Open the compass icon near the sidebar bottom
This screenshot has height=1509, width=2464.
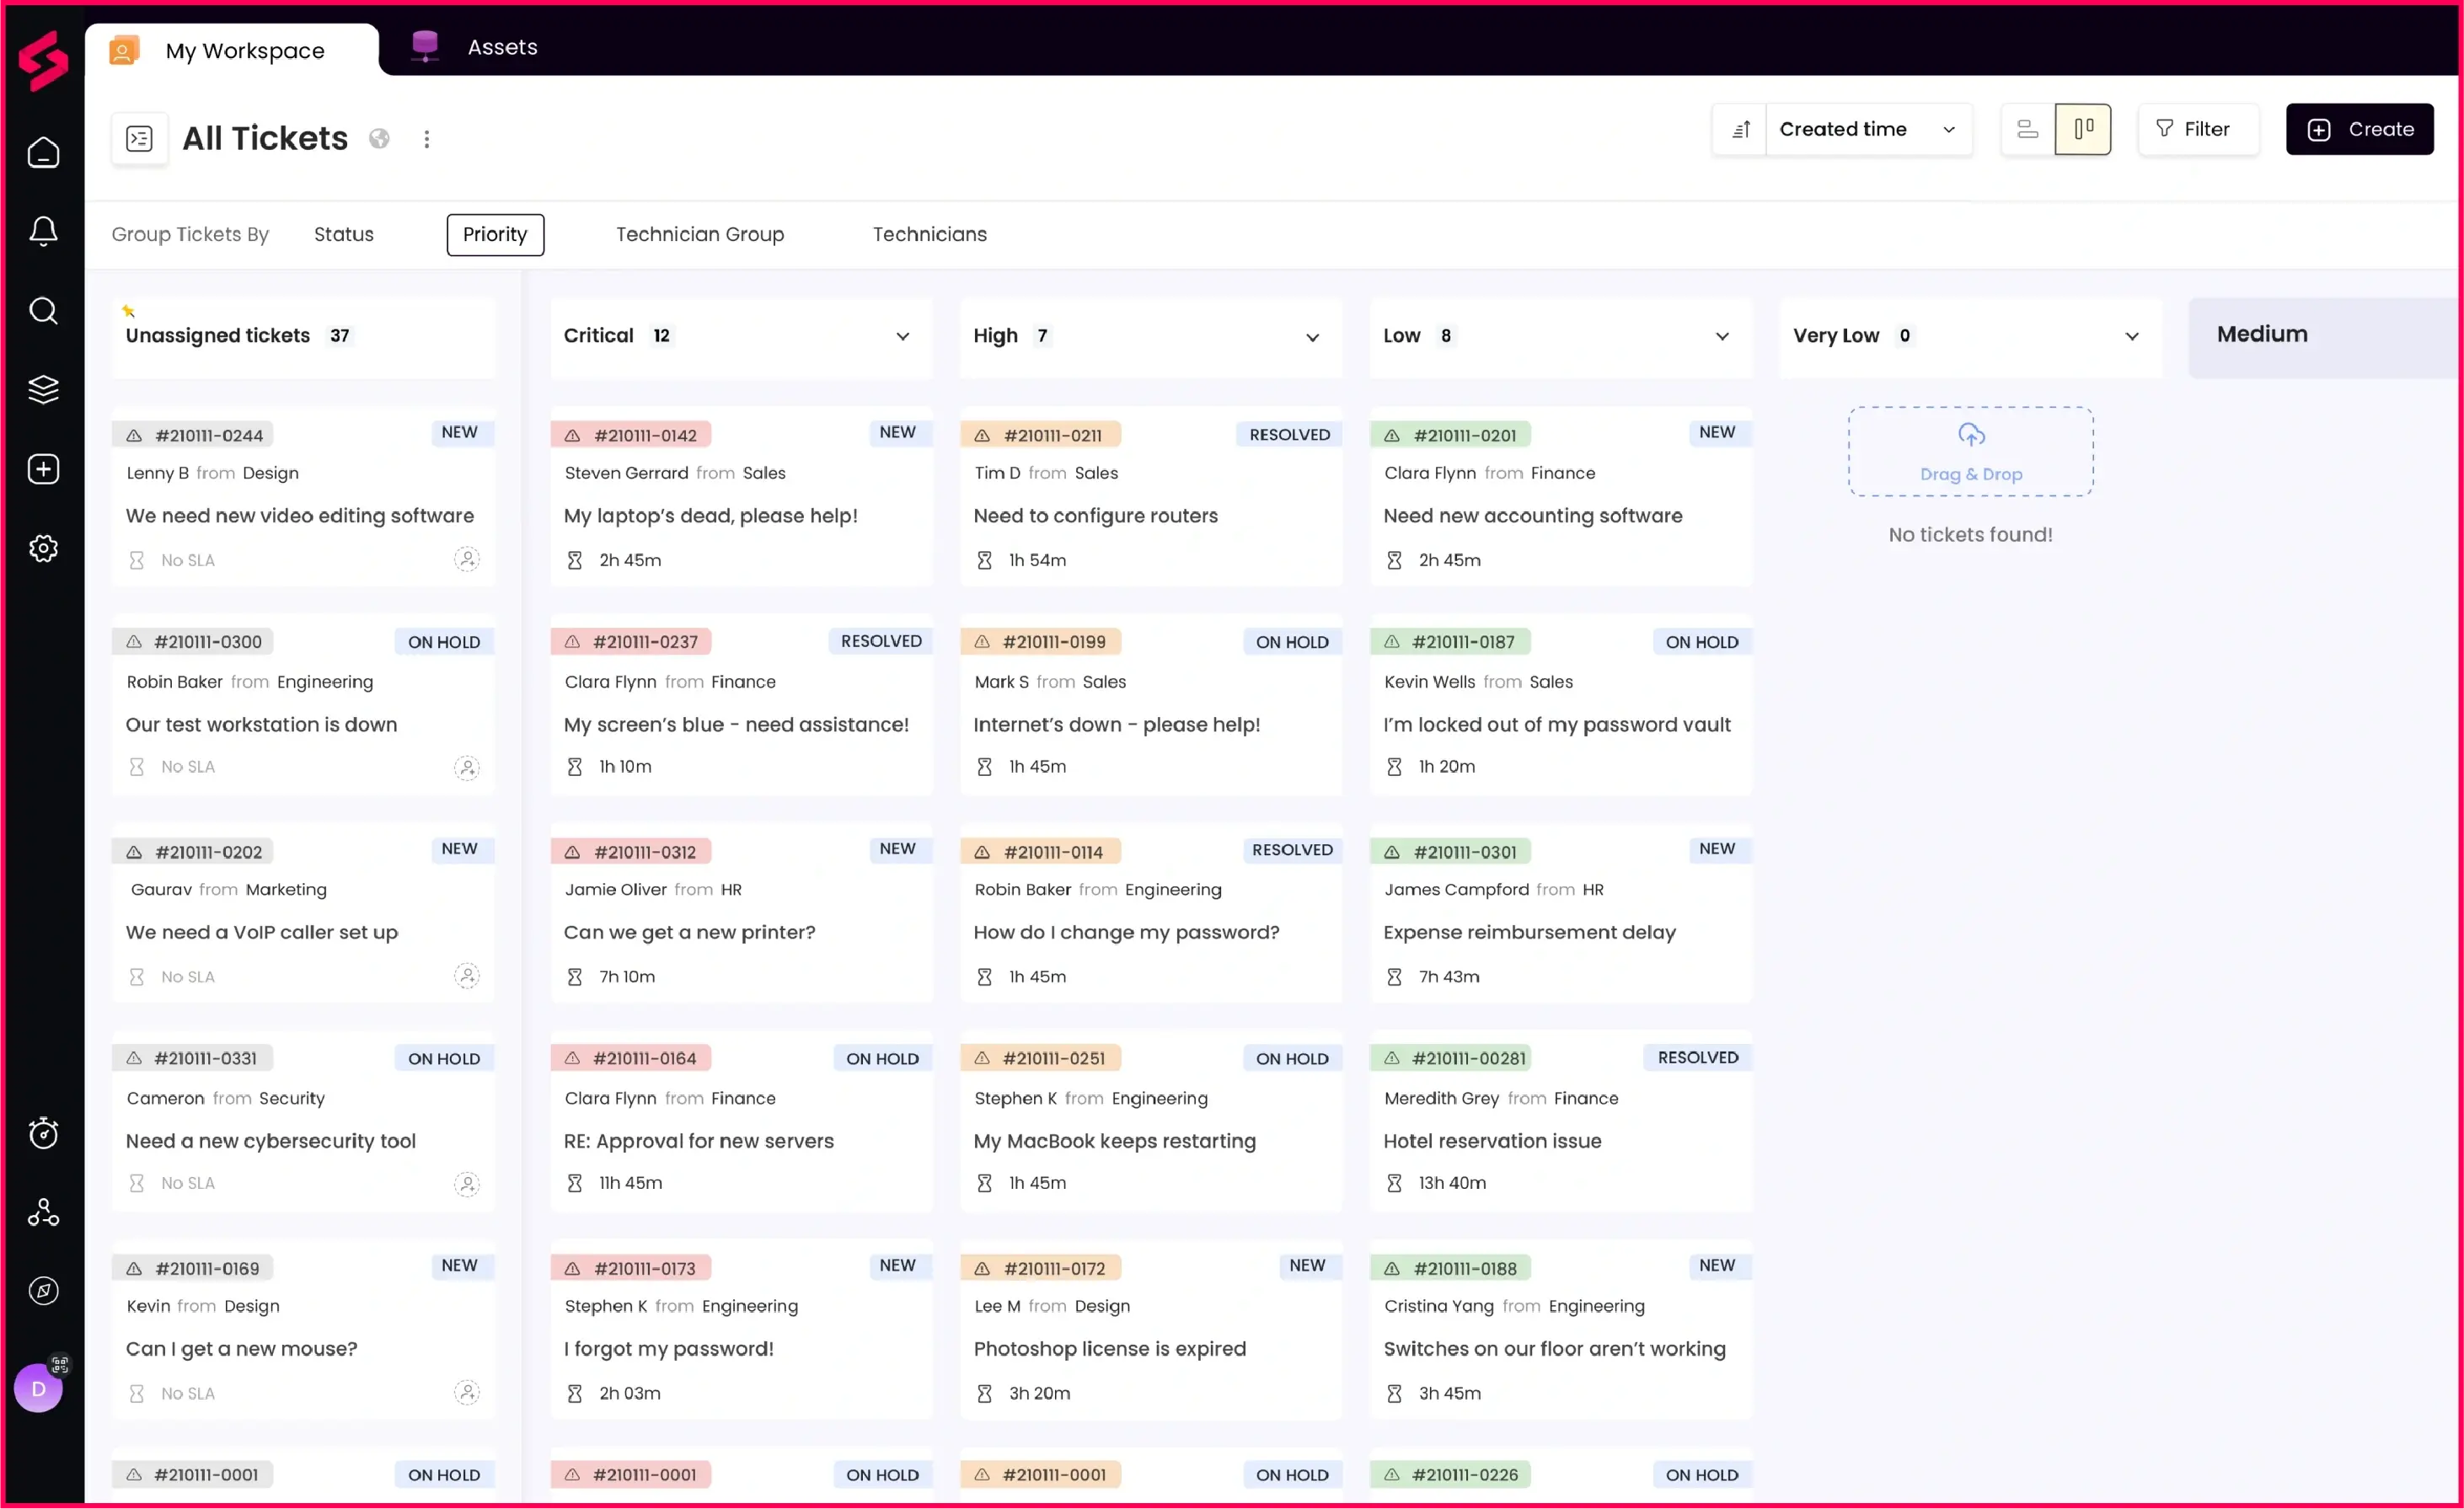(44, 1290)
